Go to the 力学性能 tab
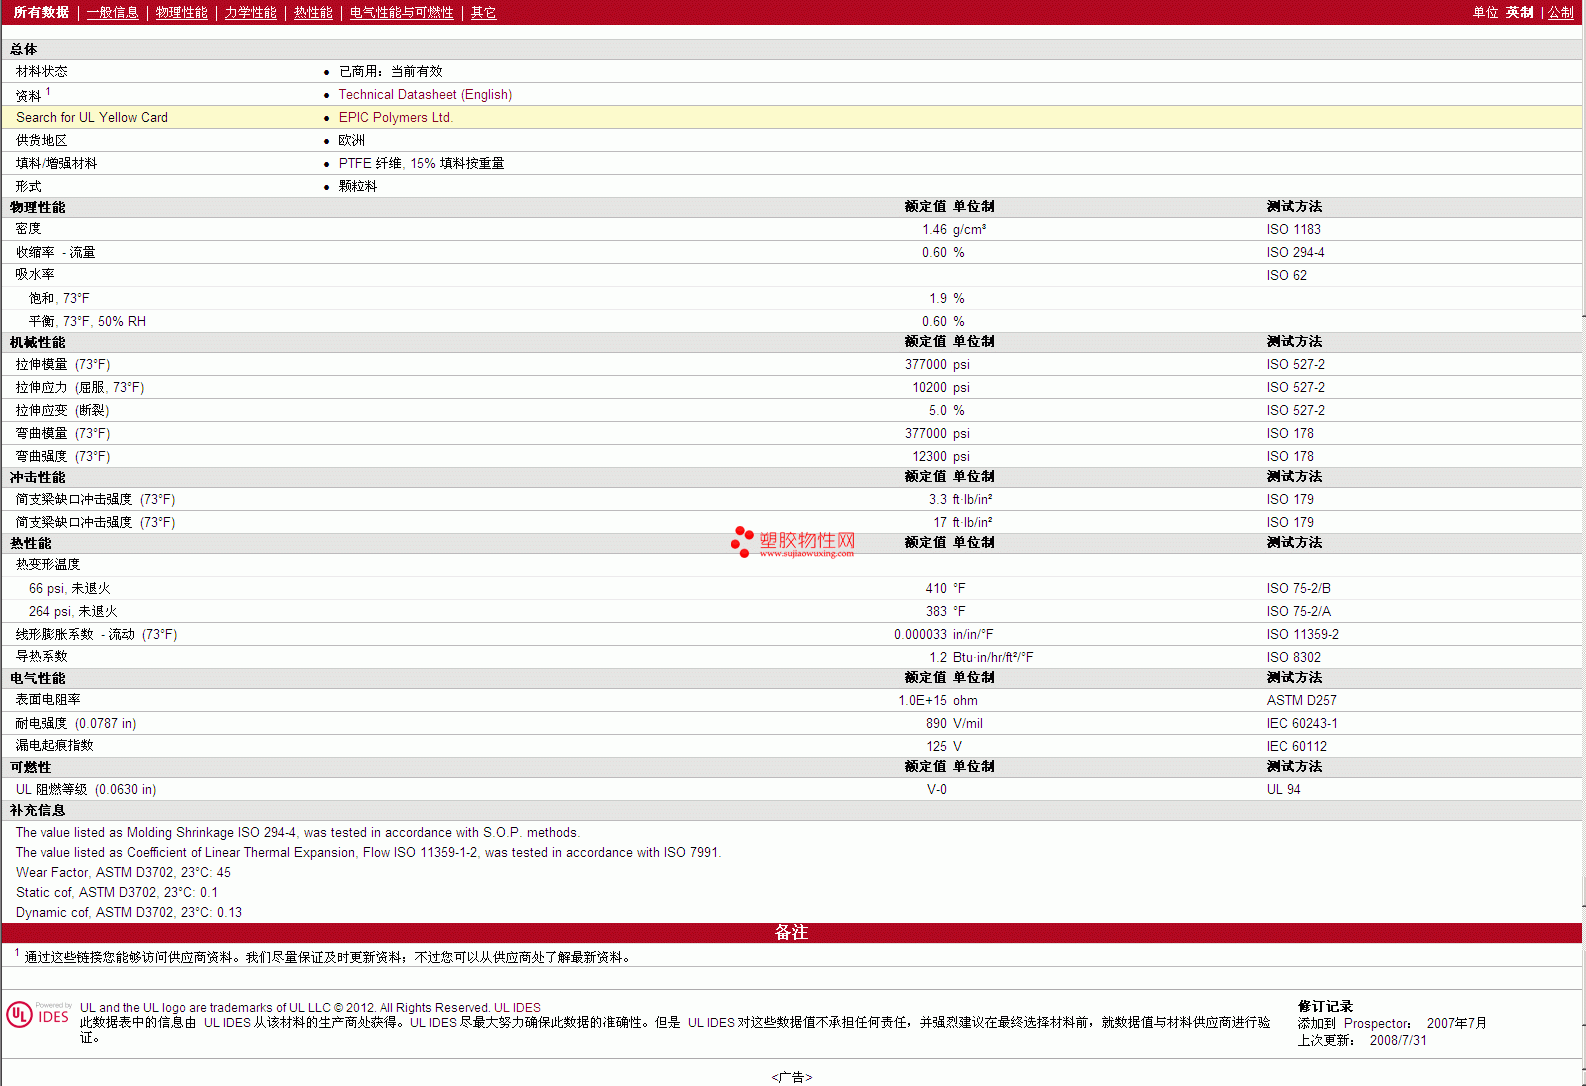Image resolution: width=1586 pixels, height=1086 pixels. (x=251, y=12)
